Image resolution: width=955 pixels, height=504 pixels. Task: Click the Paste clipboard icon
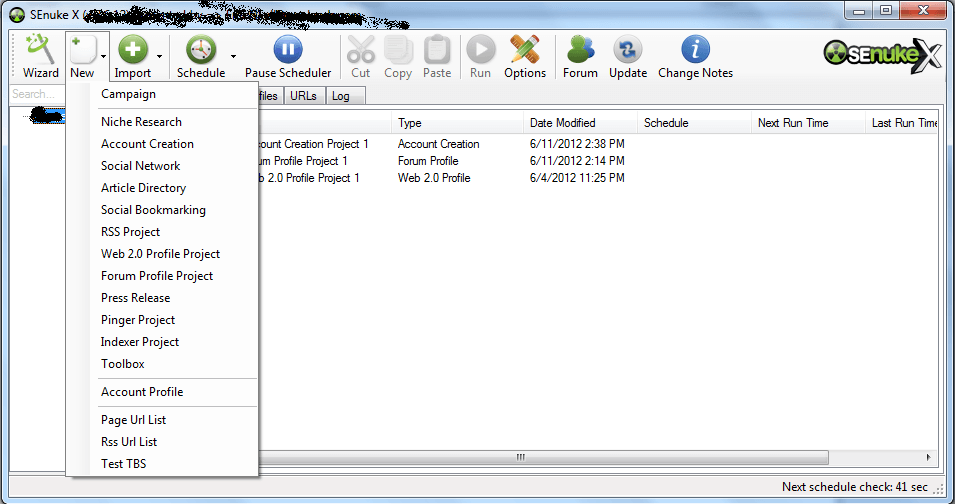(x=437, y=49)
